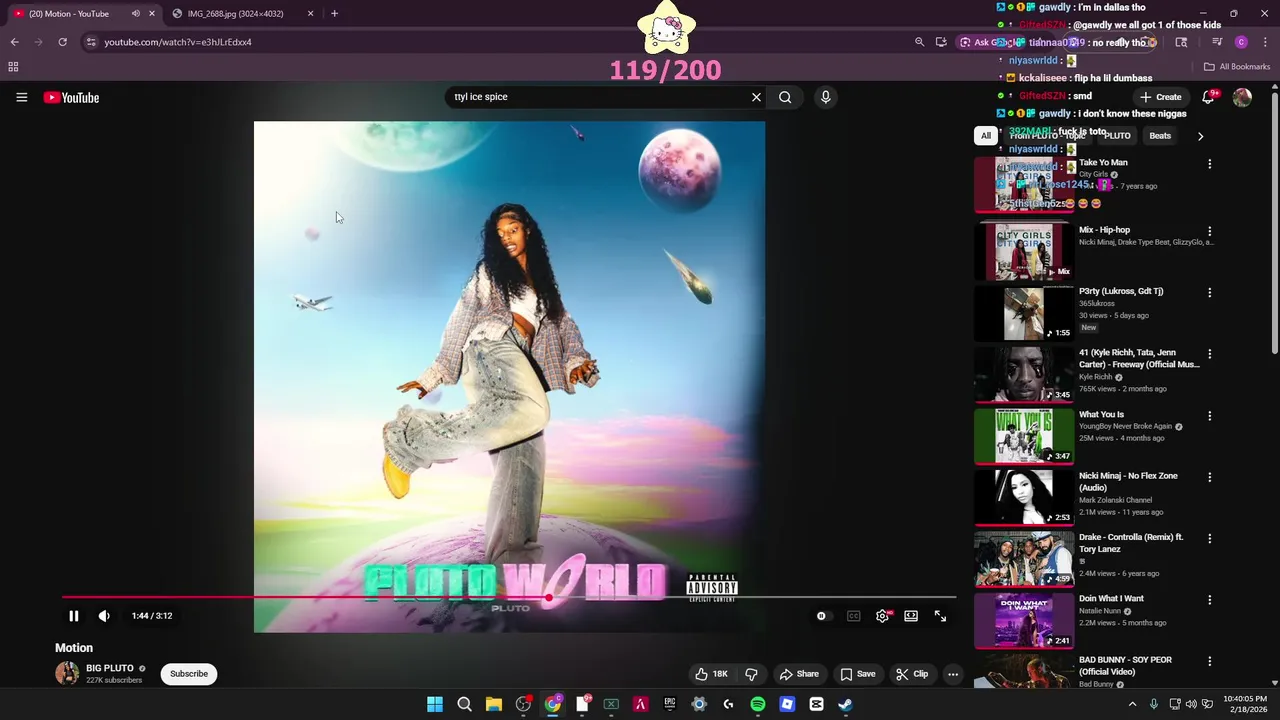1280x720 pixels.
Task: Open options for the 41 Freeway video
Action: [x=1209, y=354]
